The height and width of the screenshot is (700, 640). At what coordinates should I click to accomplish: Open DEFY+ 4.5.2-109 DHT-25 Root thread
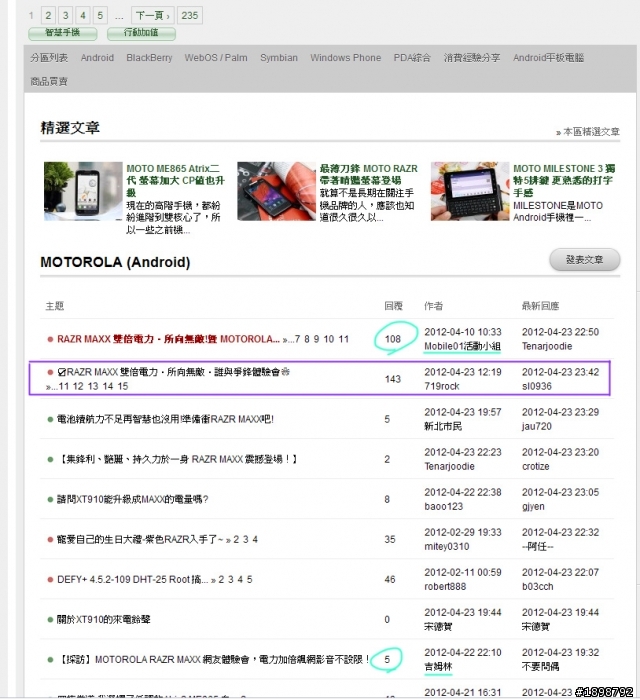133,579
